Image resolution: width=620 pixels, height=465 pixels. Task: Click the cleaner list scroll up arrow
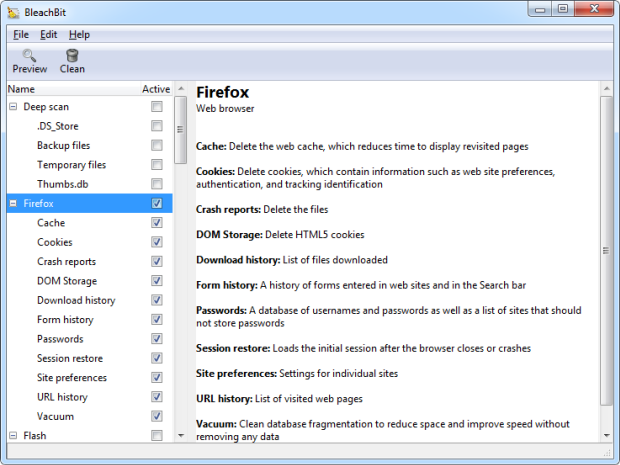point(181,89)
